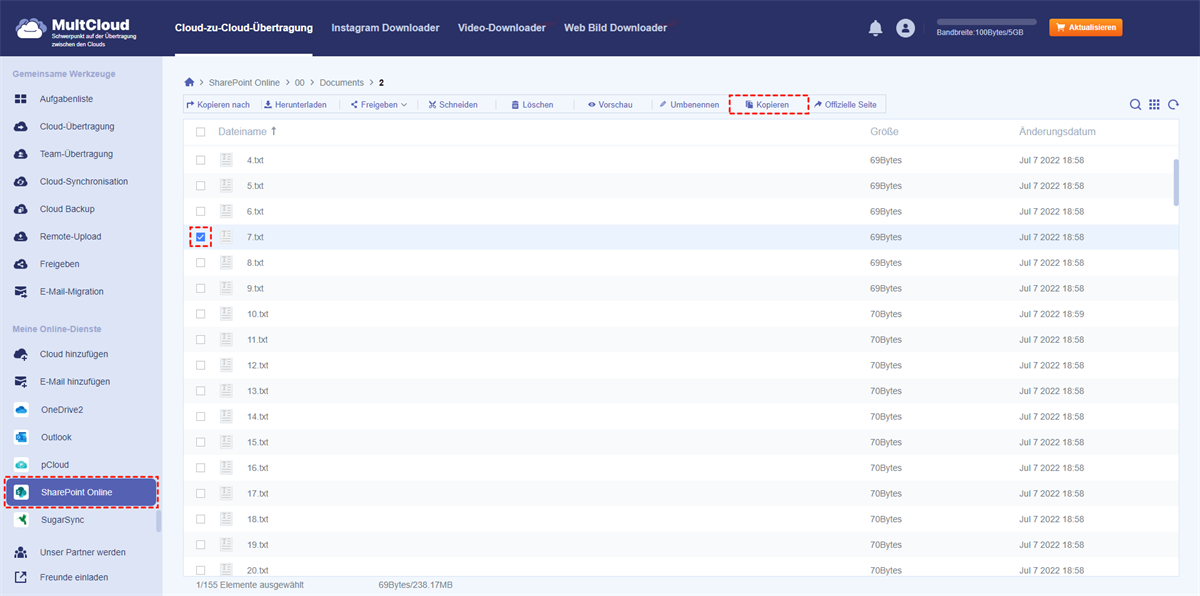Click the search magnifier icon
Image resolution: width=1200 pixels, height=596 pixels.
[x=1135, y=105]
